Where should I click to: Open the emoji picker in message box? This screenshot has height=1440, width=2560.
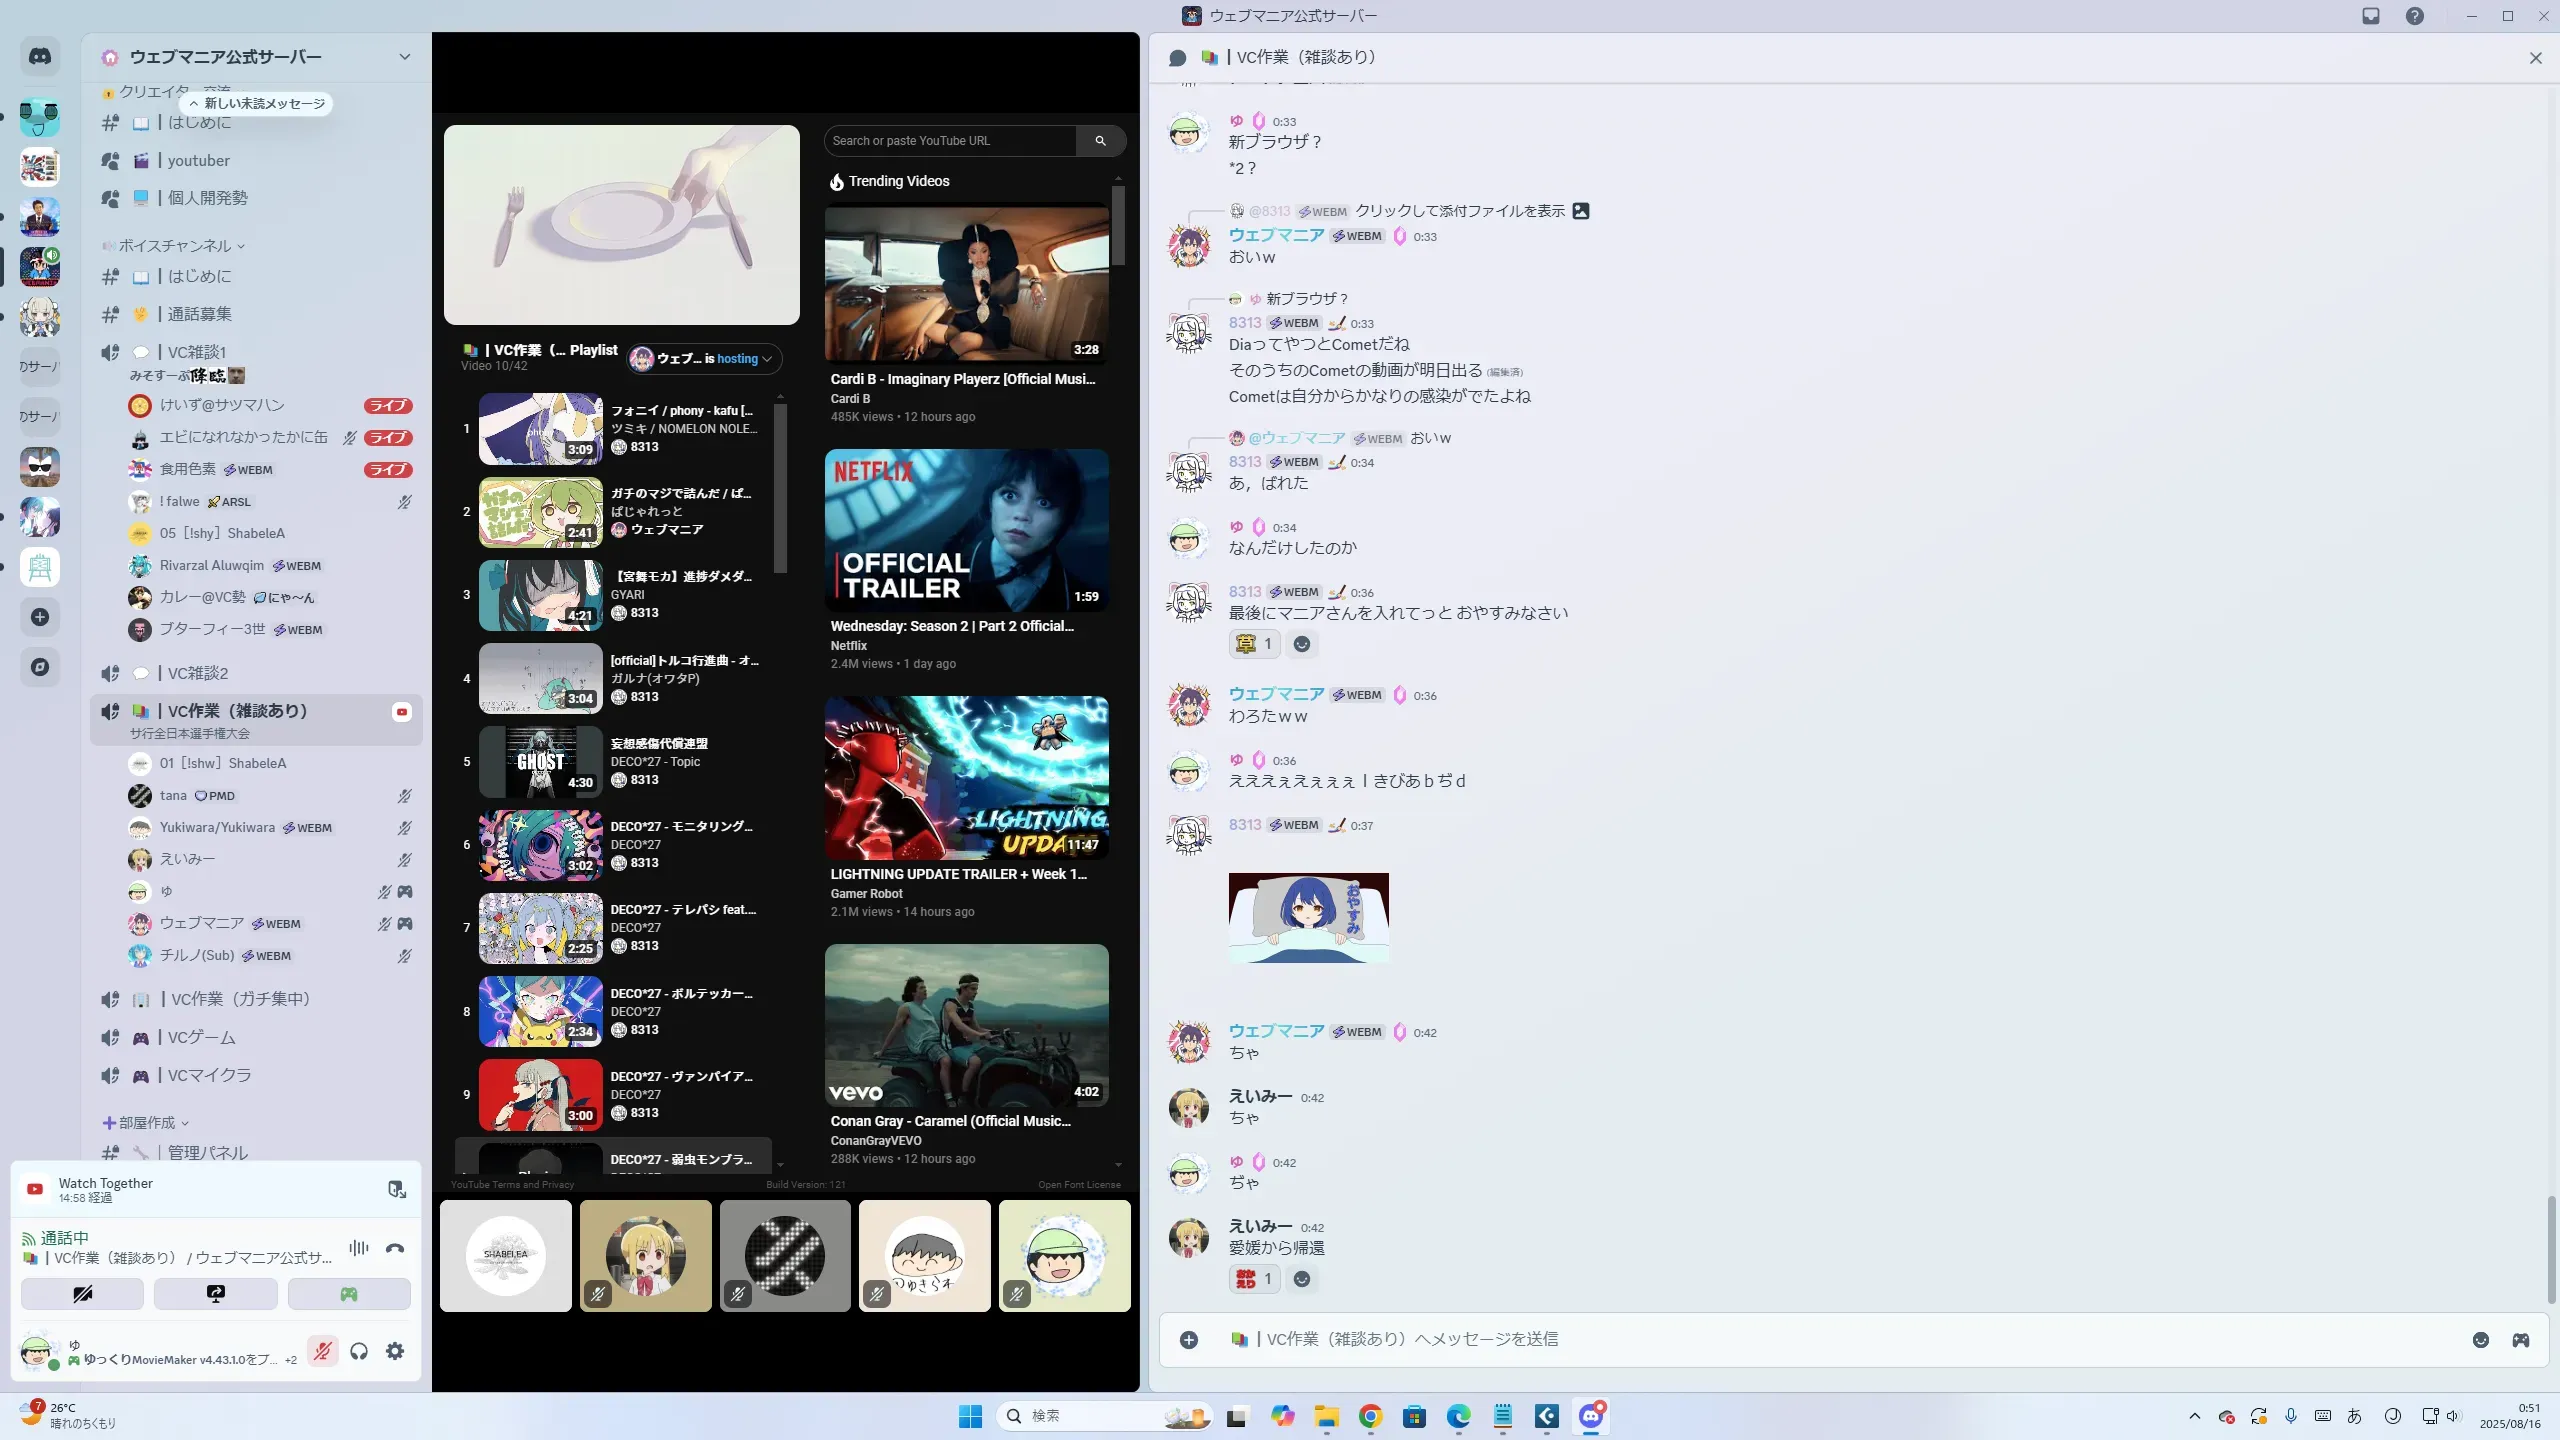(x=2480, y=1340)
